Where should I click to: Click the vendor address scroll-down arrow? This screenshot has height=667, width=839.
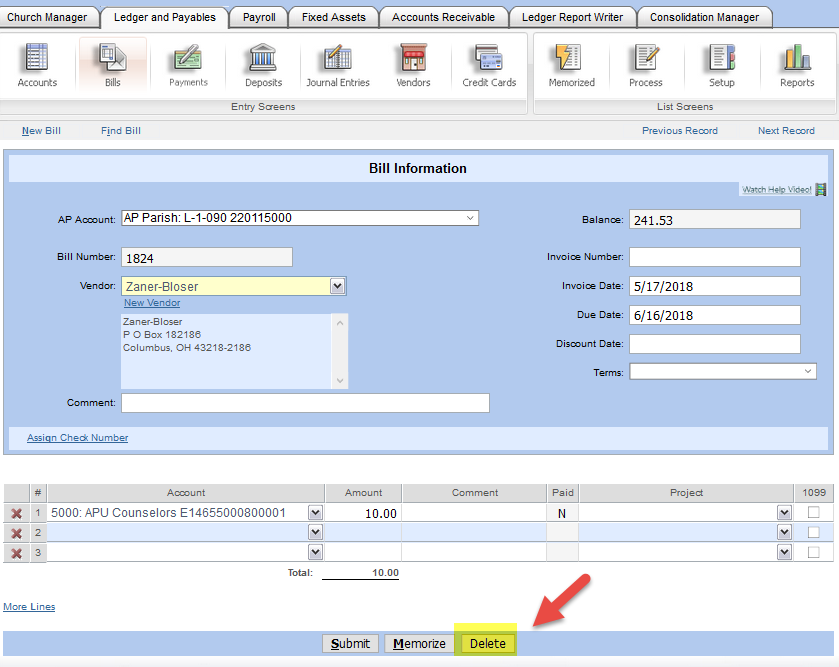340,381
